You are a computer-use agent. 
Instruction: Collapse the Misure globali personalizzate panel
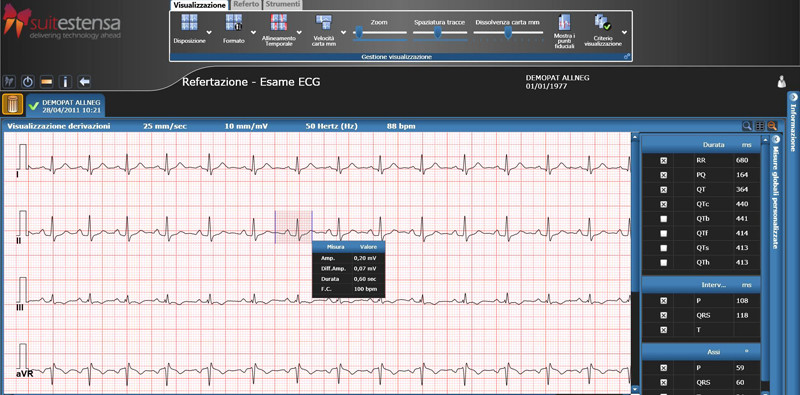(776, 139)
